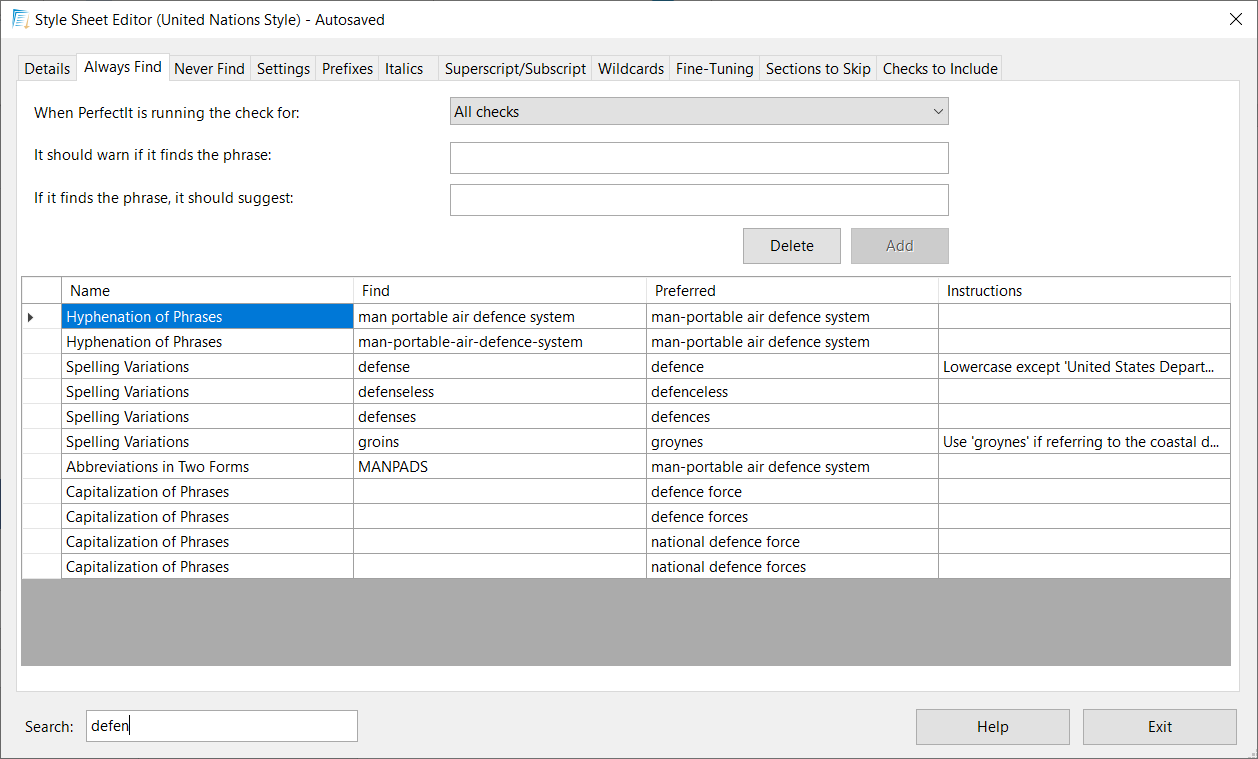Screen dimensions: 1258x759
Task: Open the Sections to Skip tab
Action: coord(817,69)
